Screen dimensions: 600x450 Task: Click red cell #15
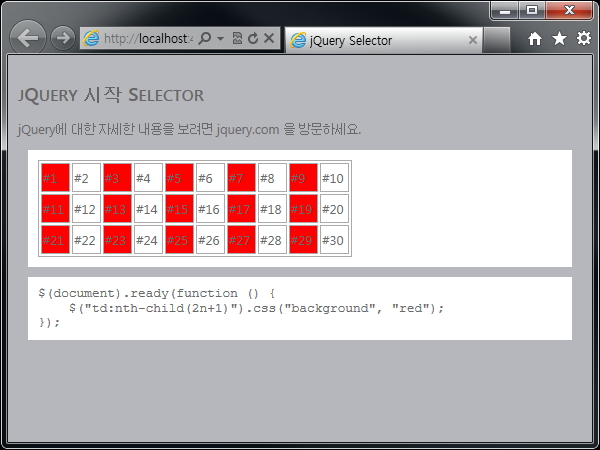click(x=179, y=209)
